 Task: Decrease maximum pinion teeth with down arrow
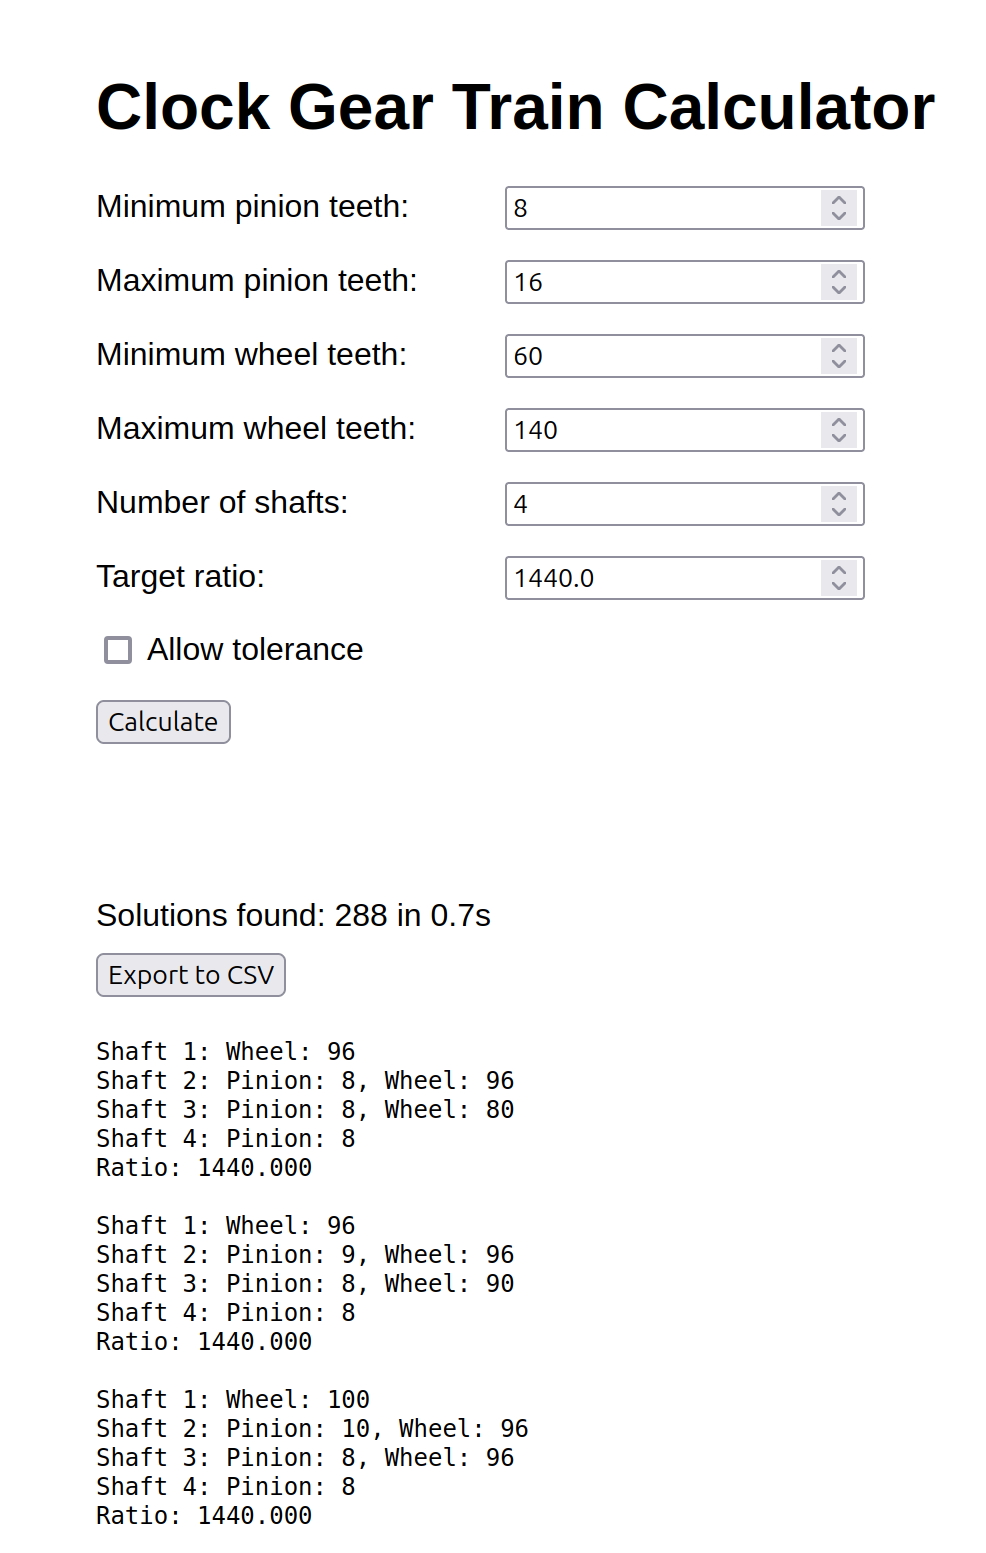click(838, 290)
